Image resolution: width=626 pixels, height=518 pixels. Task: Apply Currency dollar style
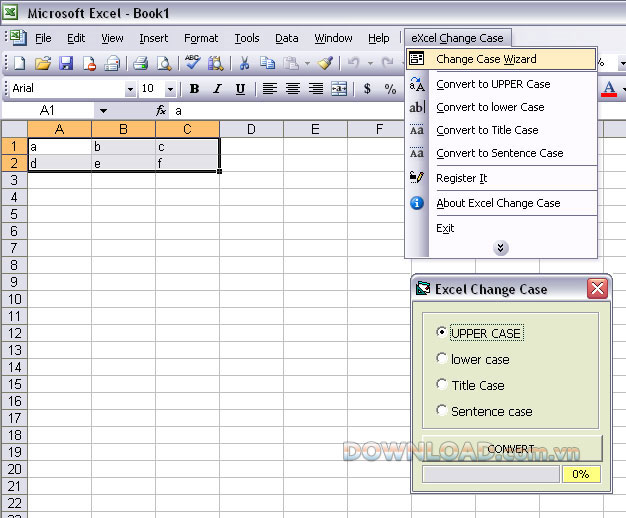[x=367, y=89]
